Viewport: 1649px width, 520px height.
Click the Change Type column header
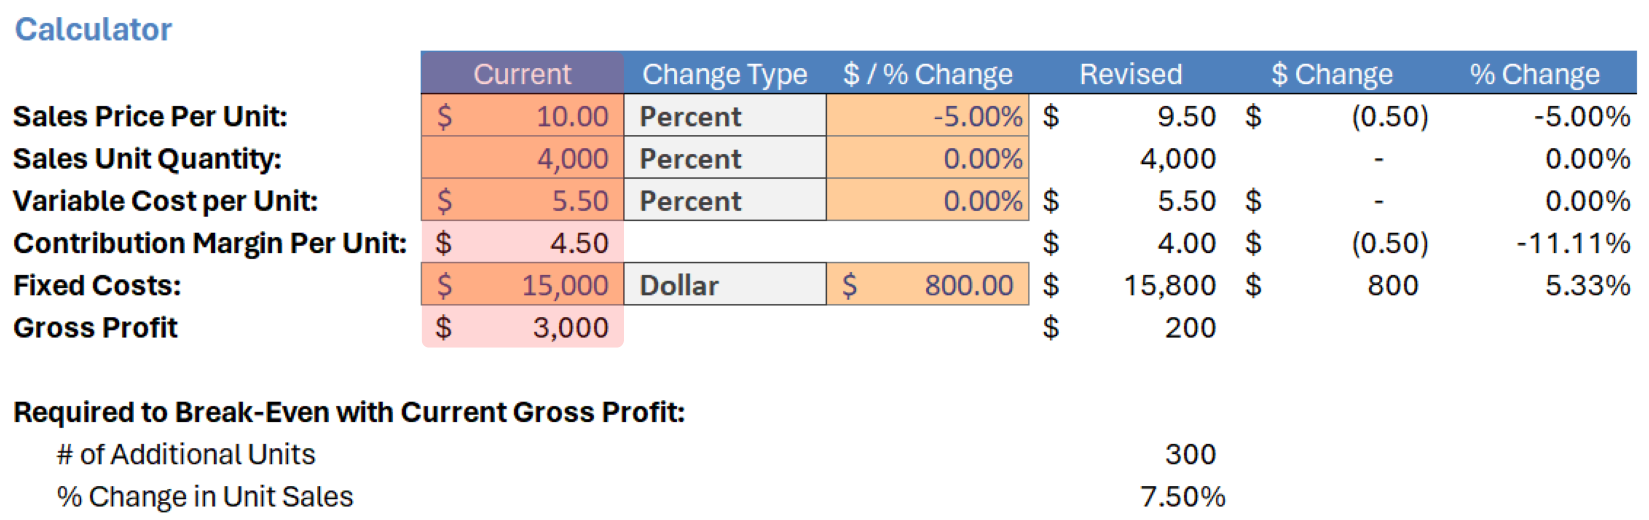tap(725, 73)
